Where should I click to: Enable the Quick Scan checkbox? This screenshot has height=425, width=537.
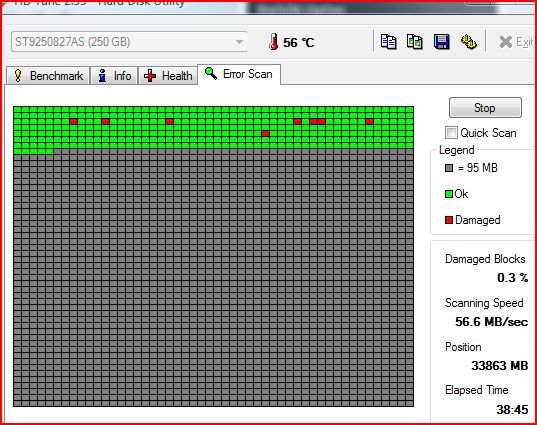click(x=451, y=133)
